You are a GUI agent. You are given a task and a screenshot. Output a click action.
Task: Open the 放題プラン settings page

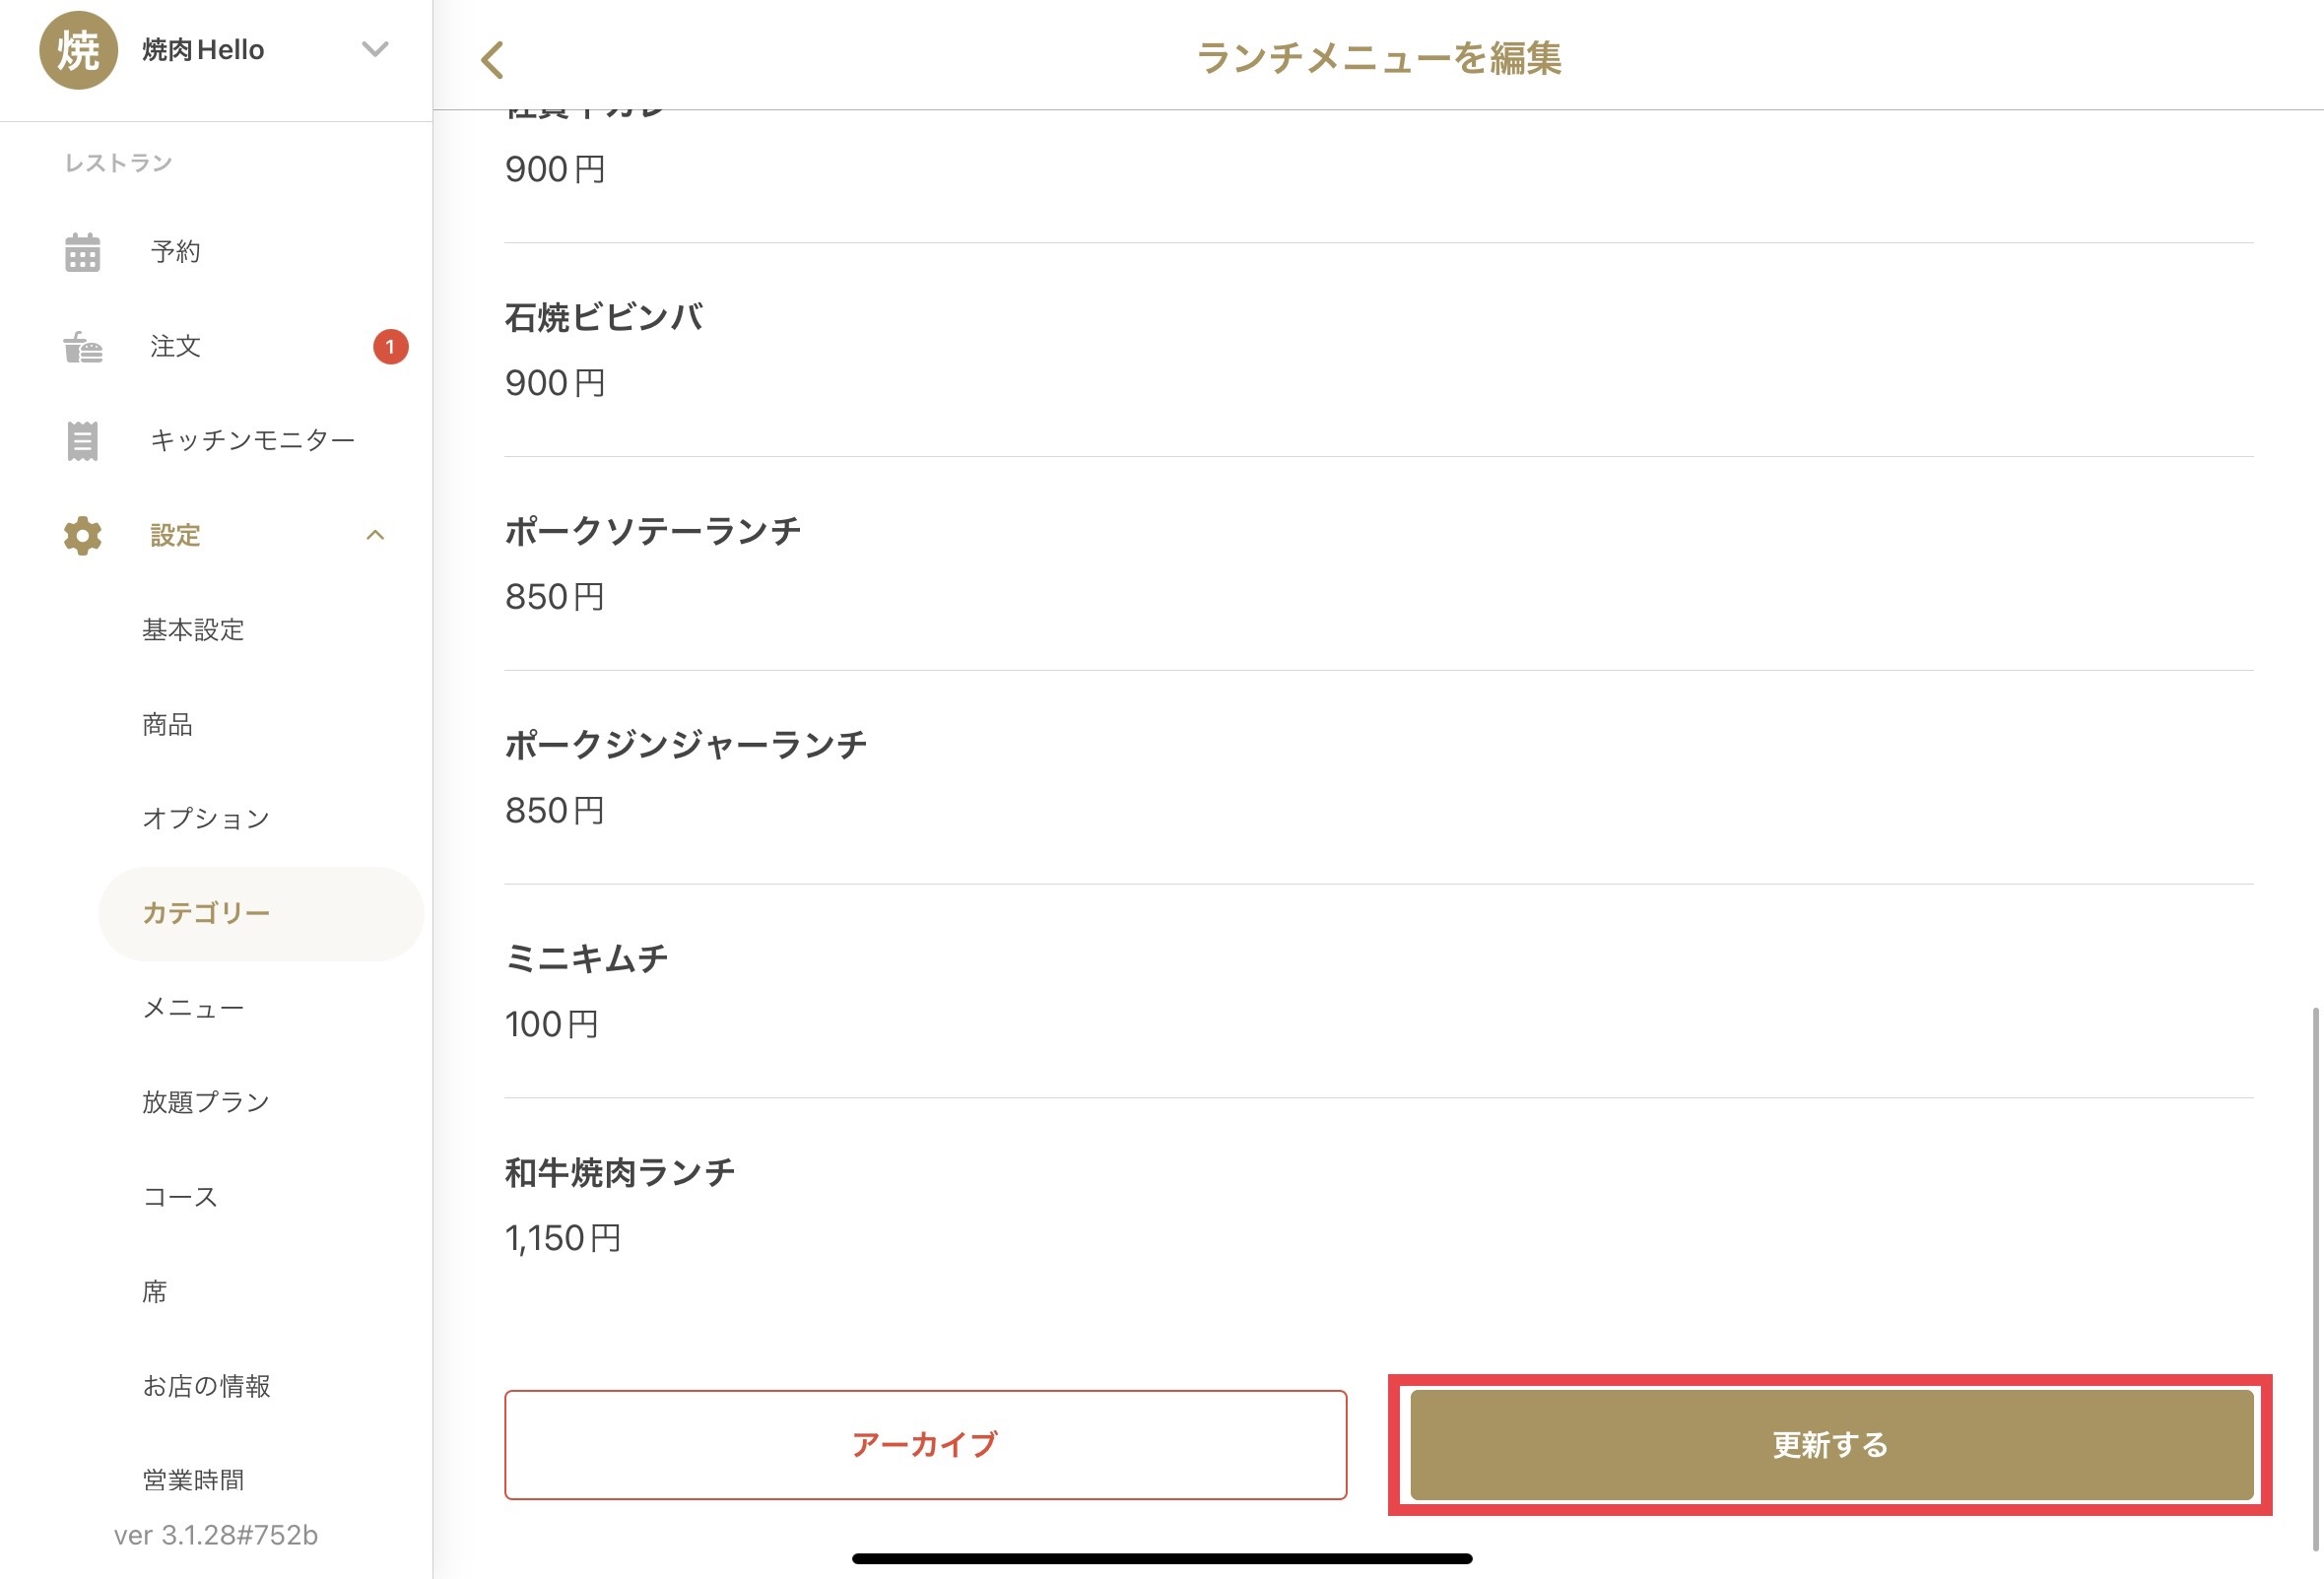206,1102
